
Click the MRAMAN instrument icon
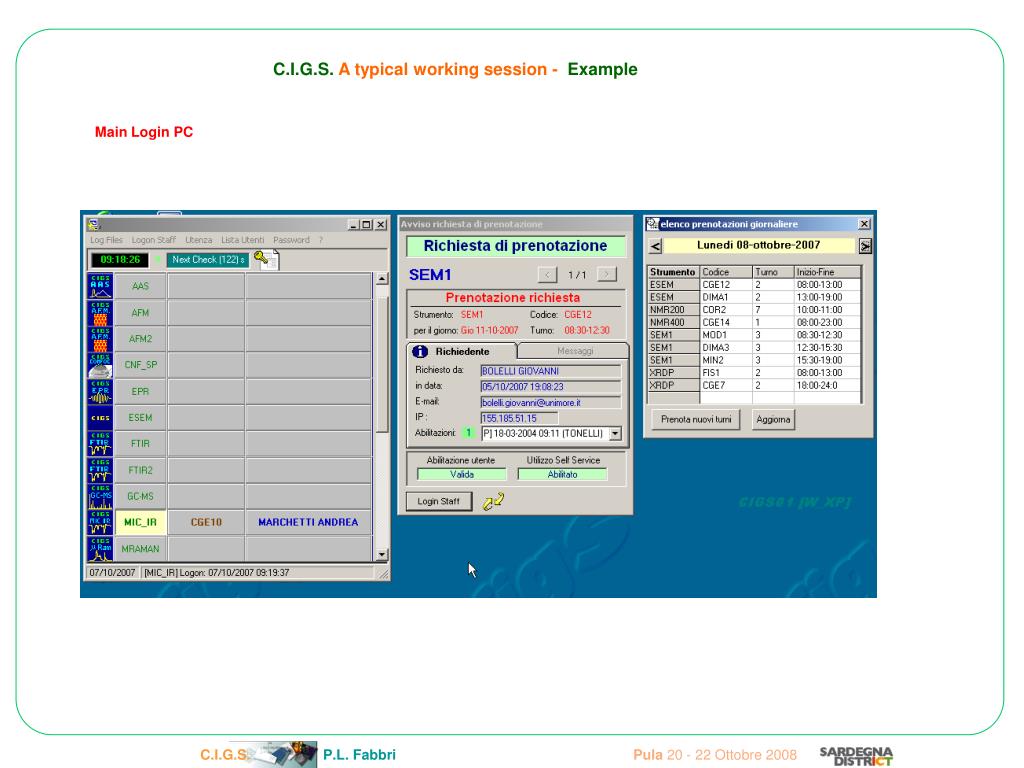point(100,549)
